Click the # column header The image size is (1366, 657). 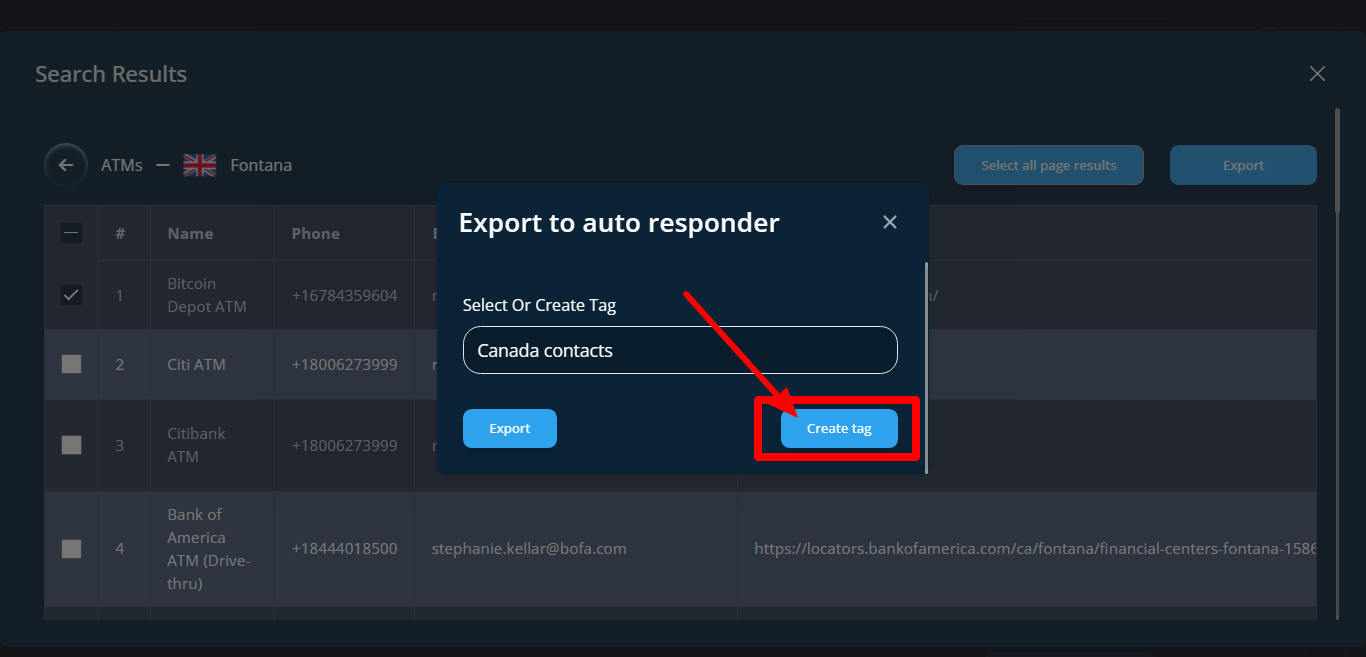pos(120,233)
